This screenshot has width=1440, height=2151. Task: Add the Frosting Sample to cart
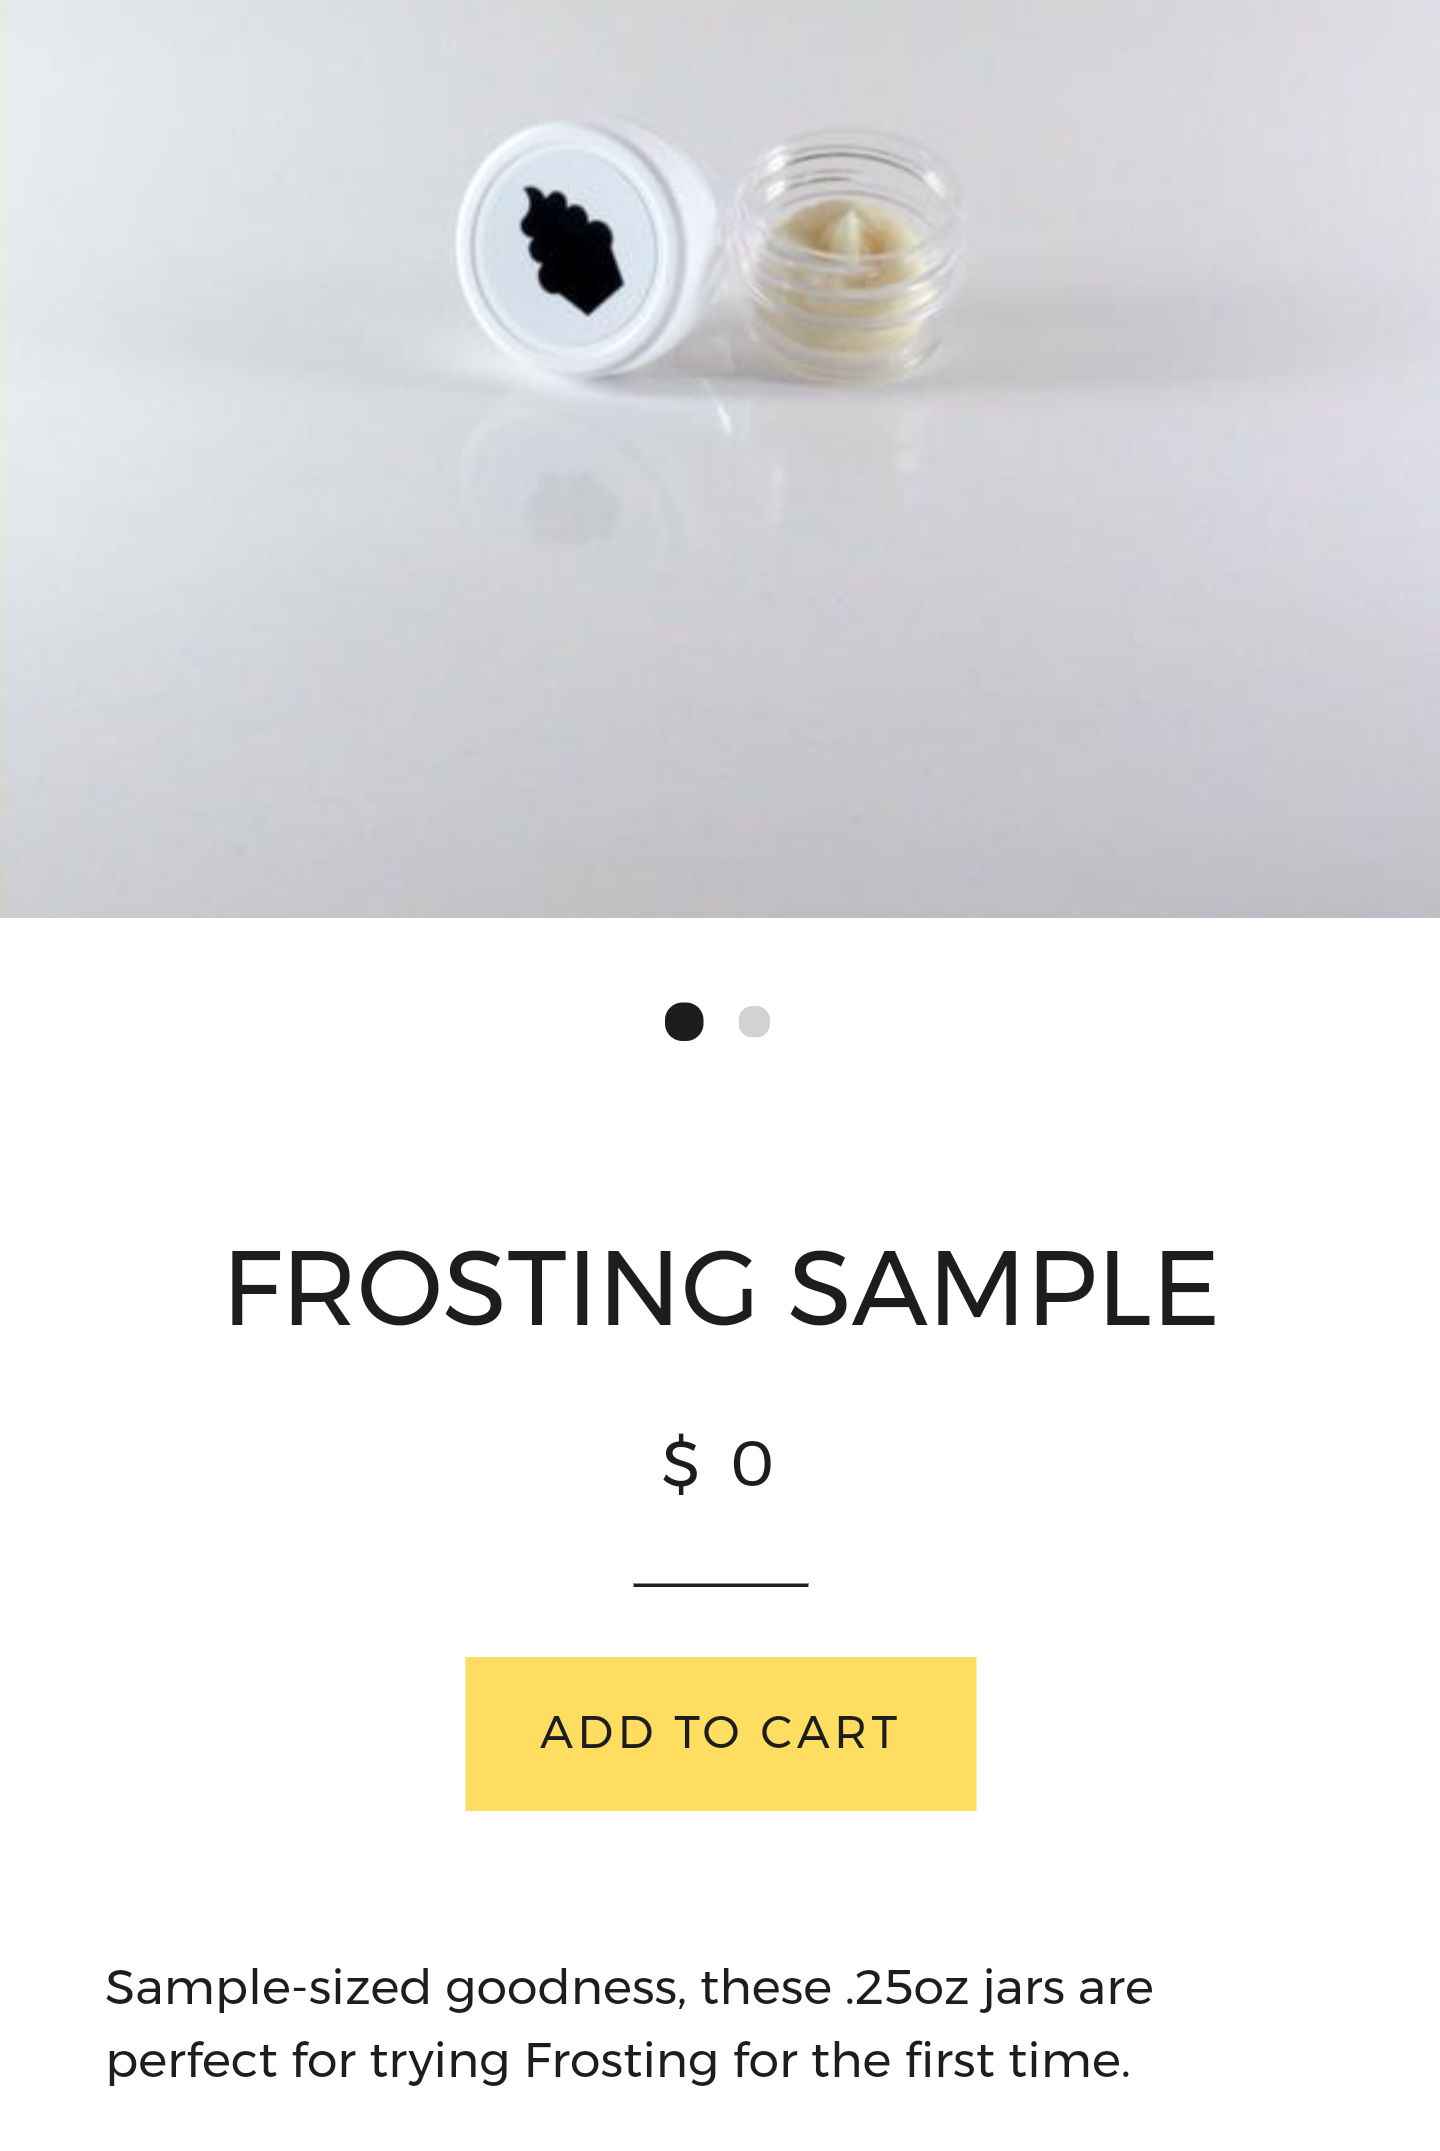(720, 1733)
